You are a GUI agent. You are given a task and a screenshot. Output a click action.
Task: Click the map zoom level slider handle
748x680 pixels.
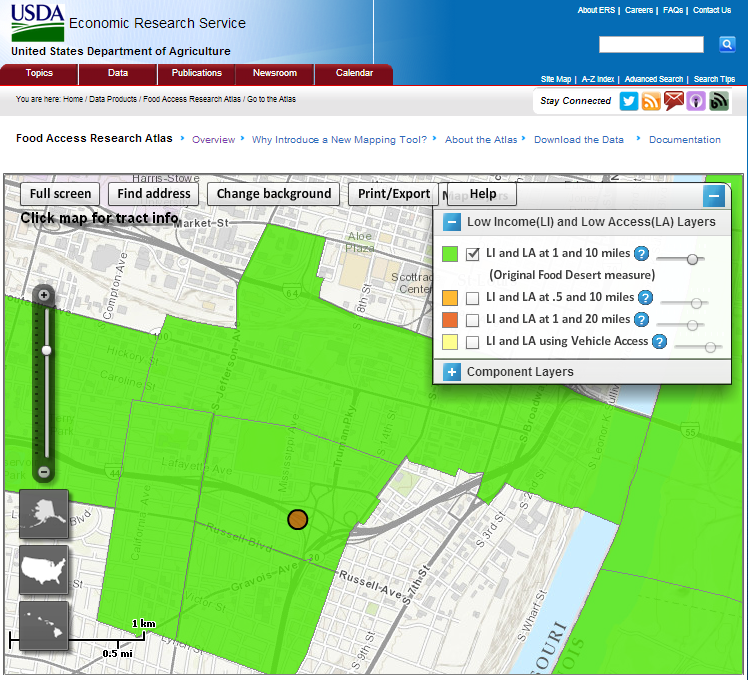(46, 351)
